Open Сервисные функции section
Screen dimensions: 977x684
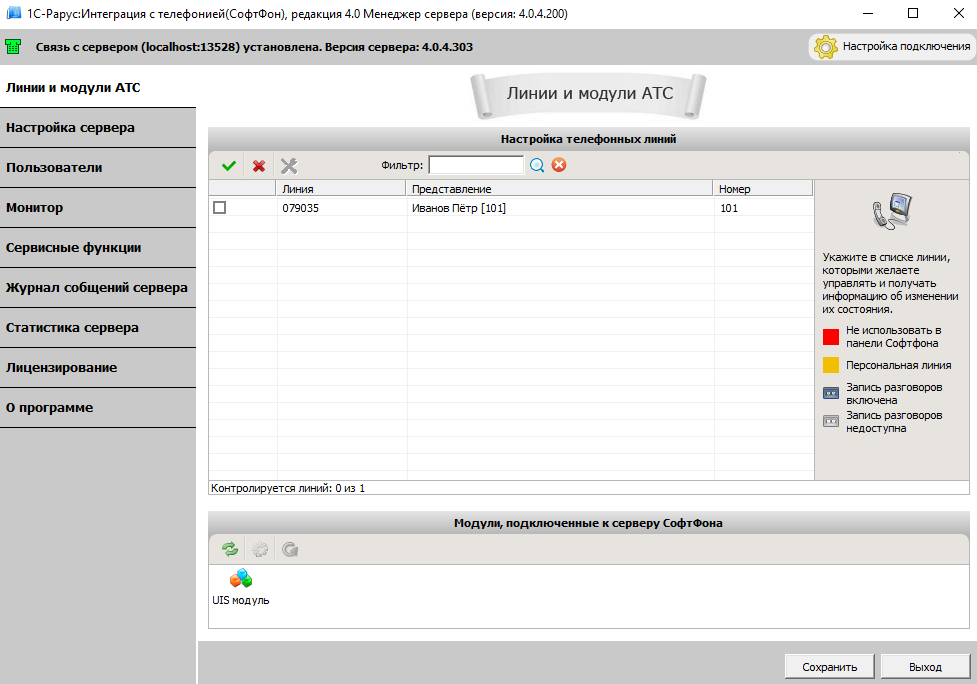[98, 247]
